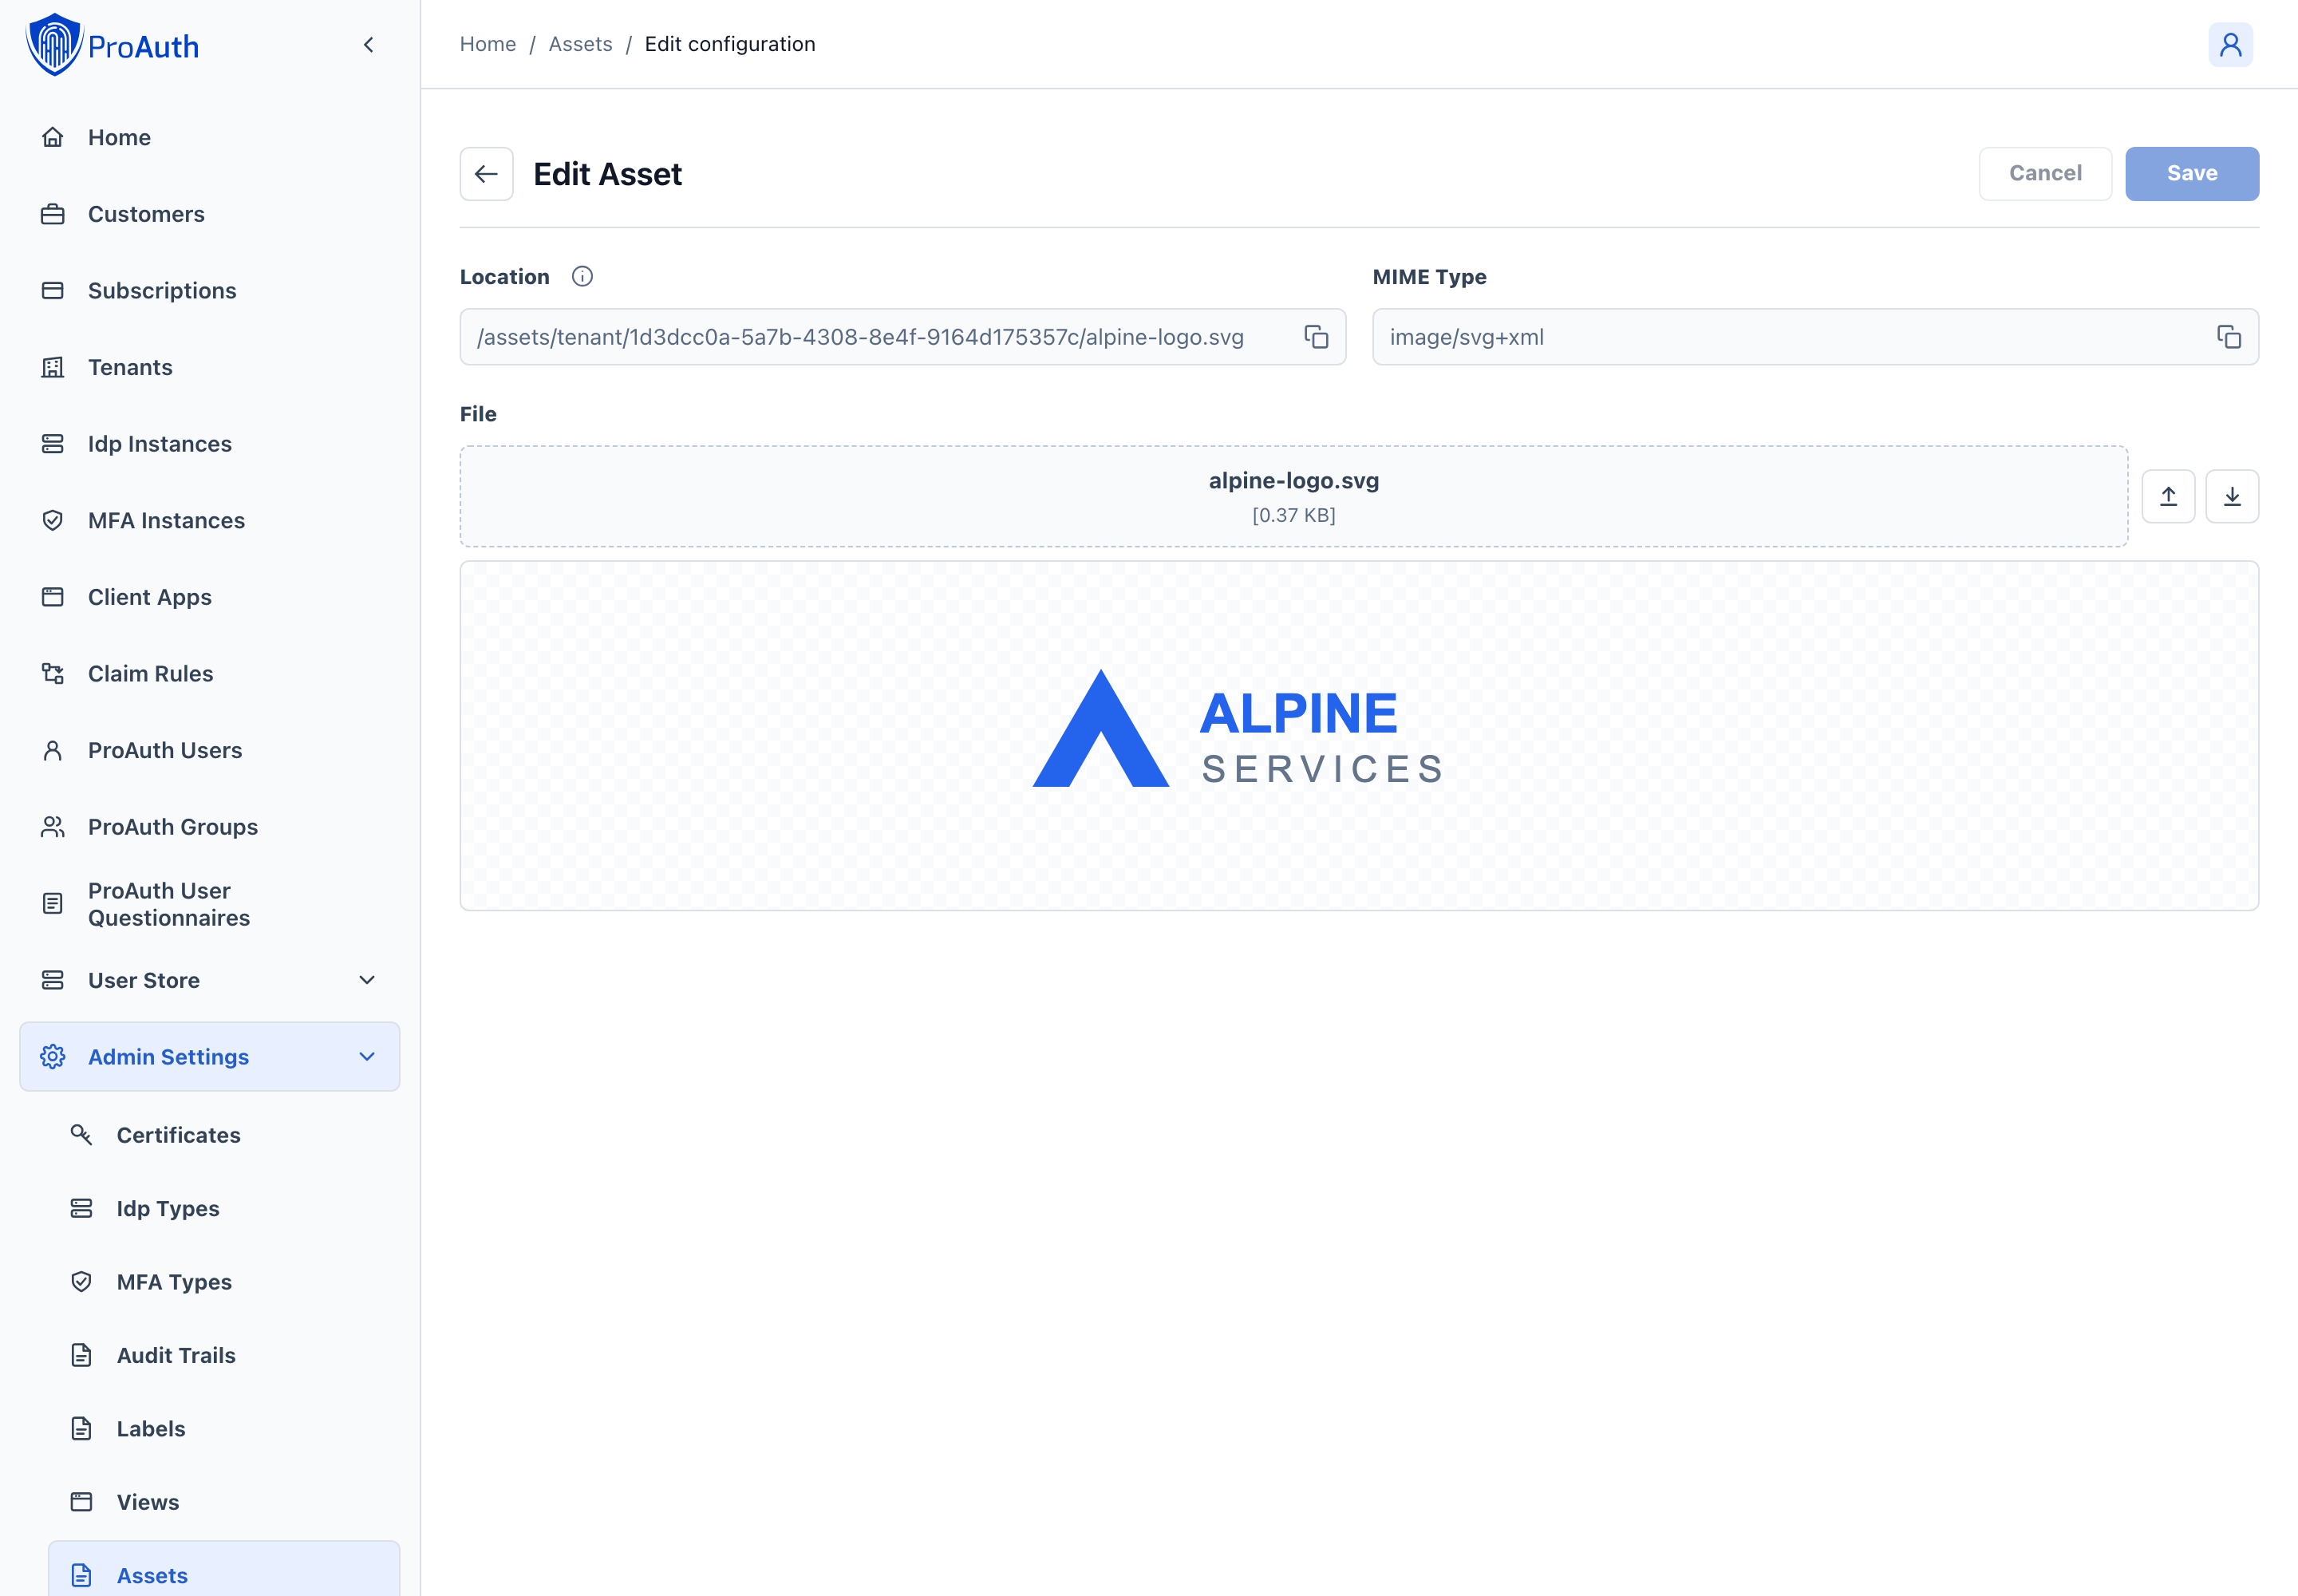Click the MFA Instances shield icon
The height and width of the screenshot is (1596, 2298).
(x=53, y=520)
